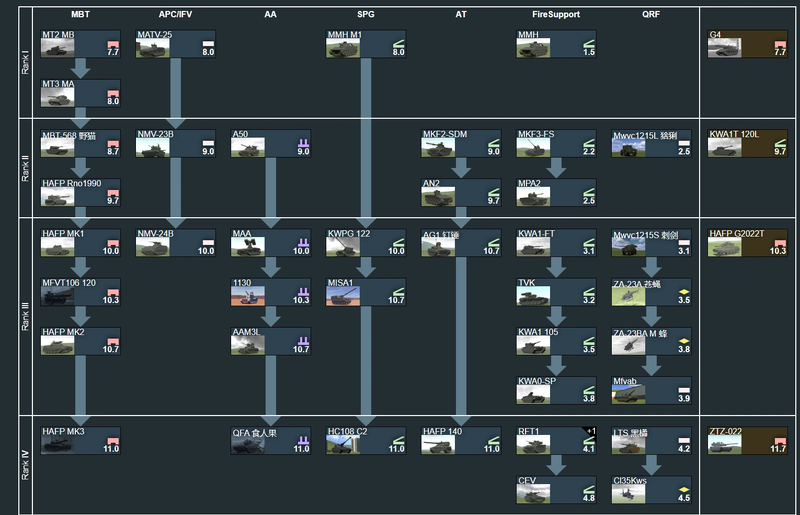Image resolution: width=800 pixels, height=515 pixels.
Task: Click the MATV-25 APC card
Action: point(176,44)
